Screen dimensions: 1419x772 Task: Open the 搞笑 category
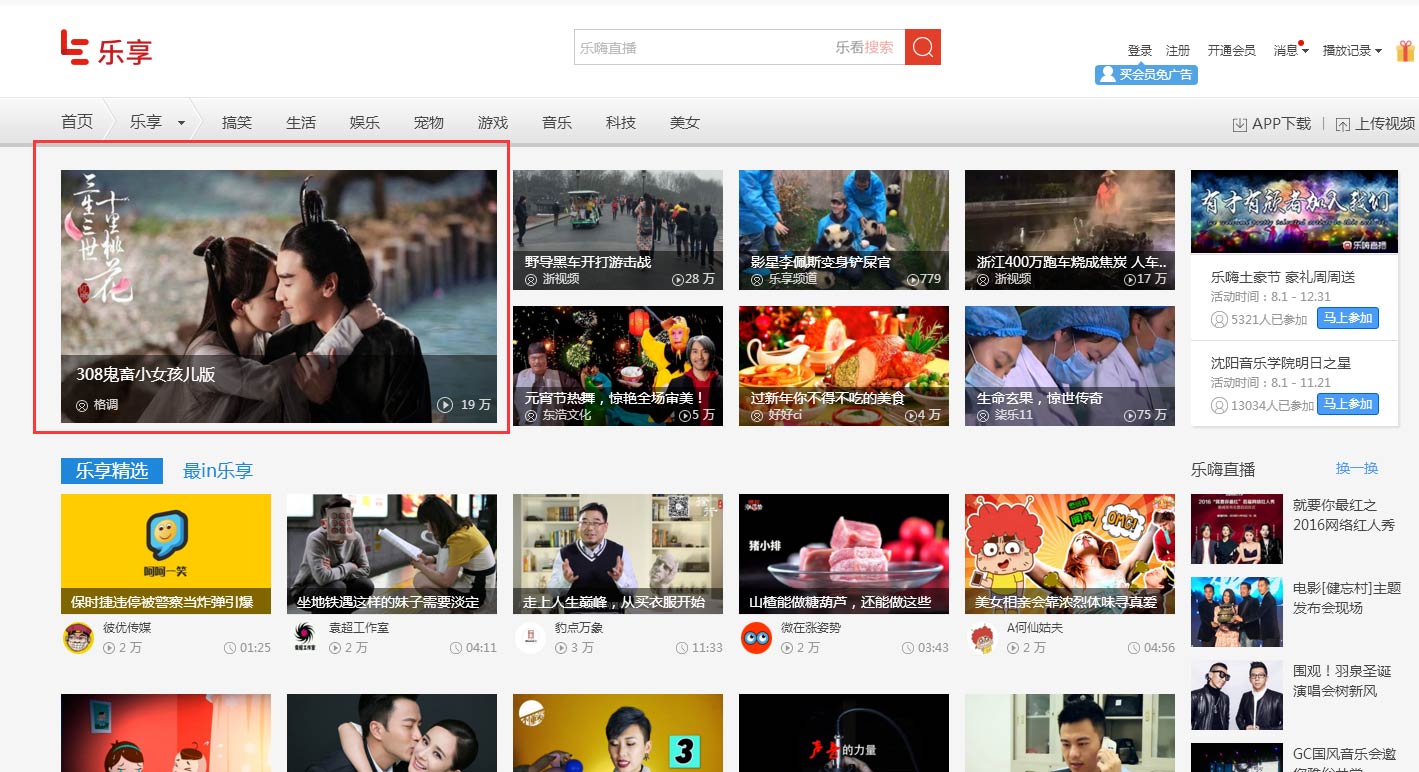237,122
